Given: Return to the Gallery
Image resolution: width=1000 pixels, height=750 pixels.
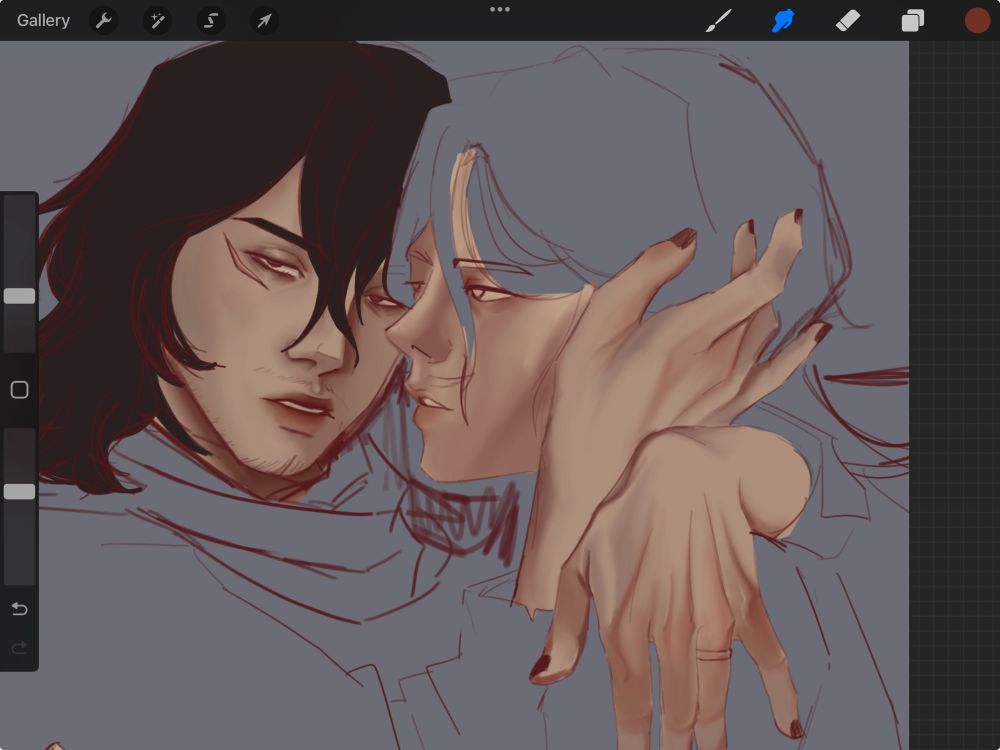Looking at the screenshot, I should coord(43,20).
